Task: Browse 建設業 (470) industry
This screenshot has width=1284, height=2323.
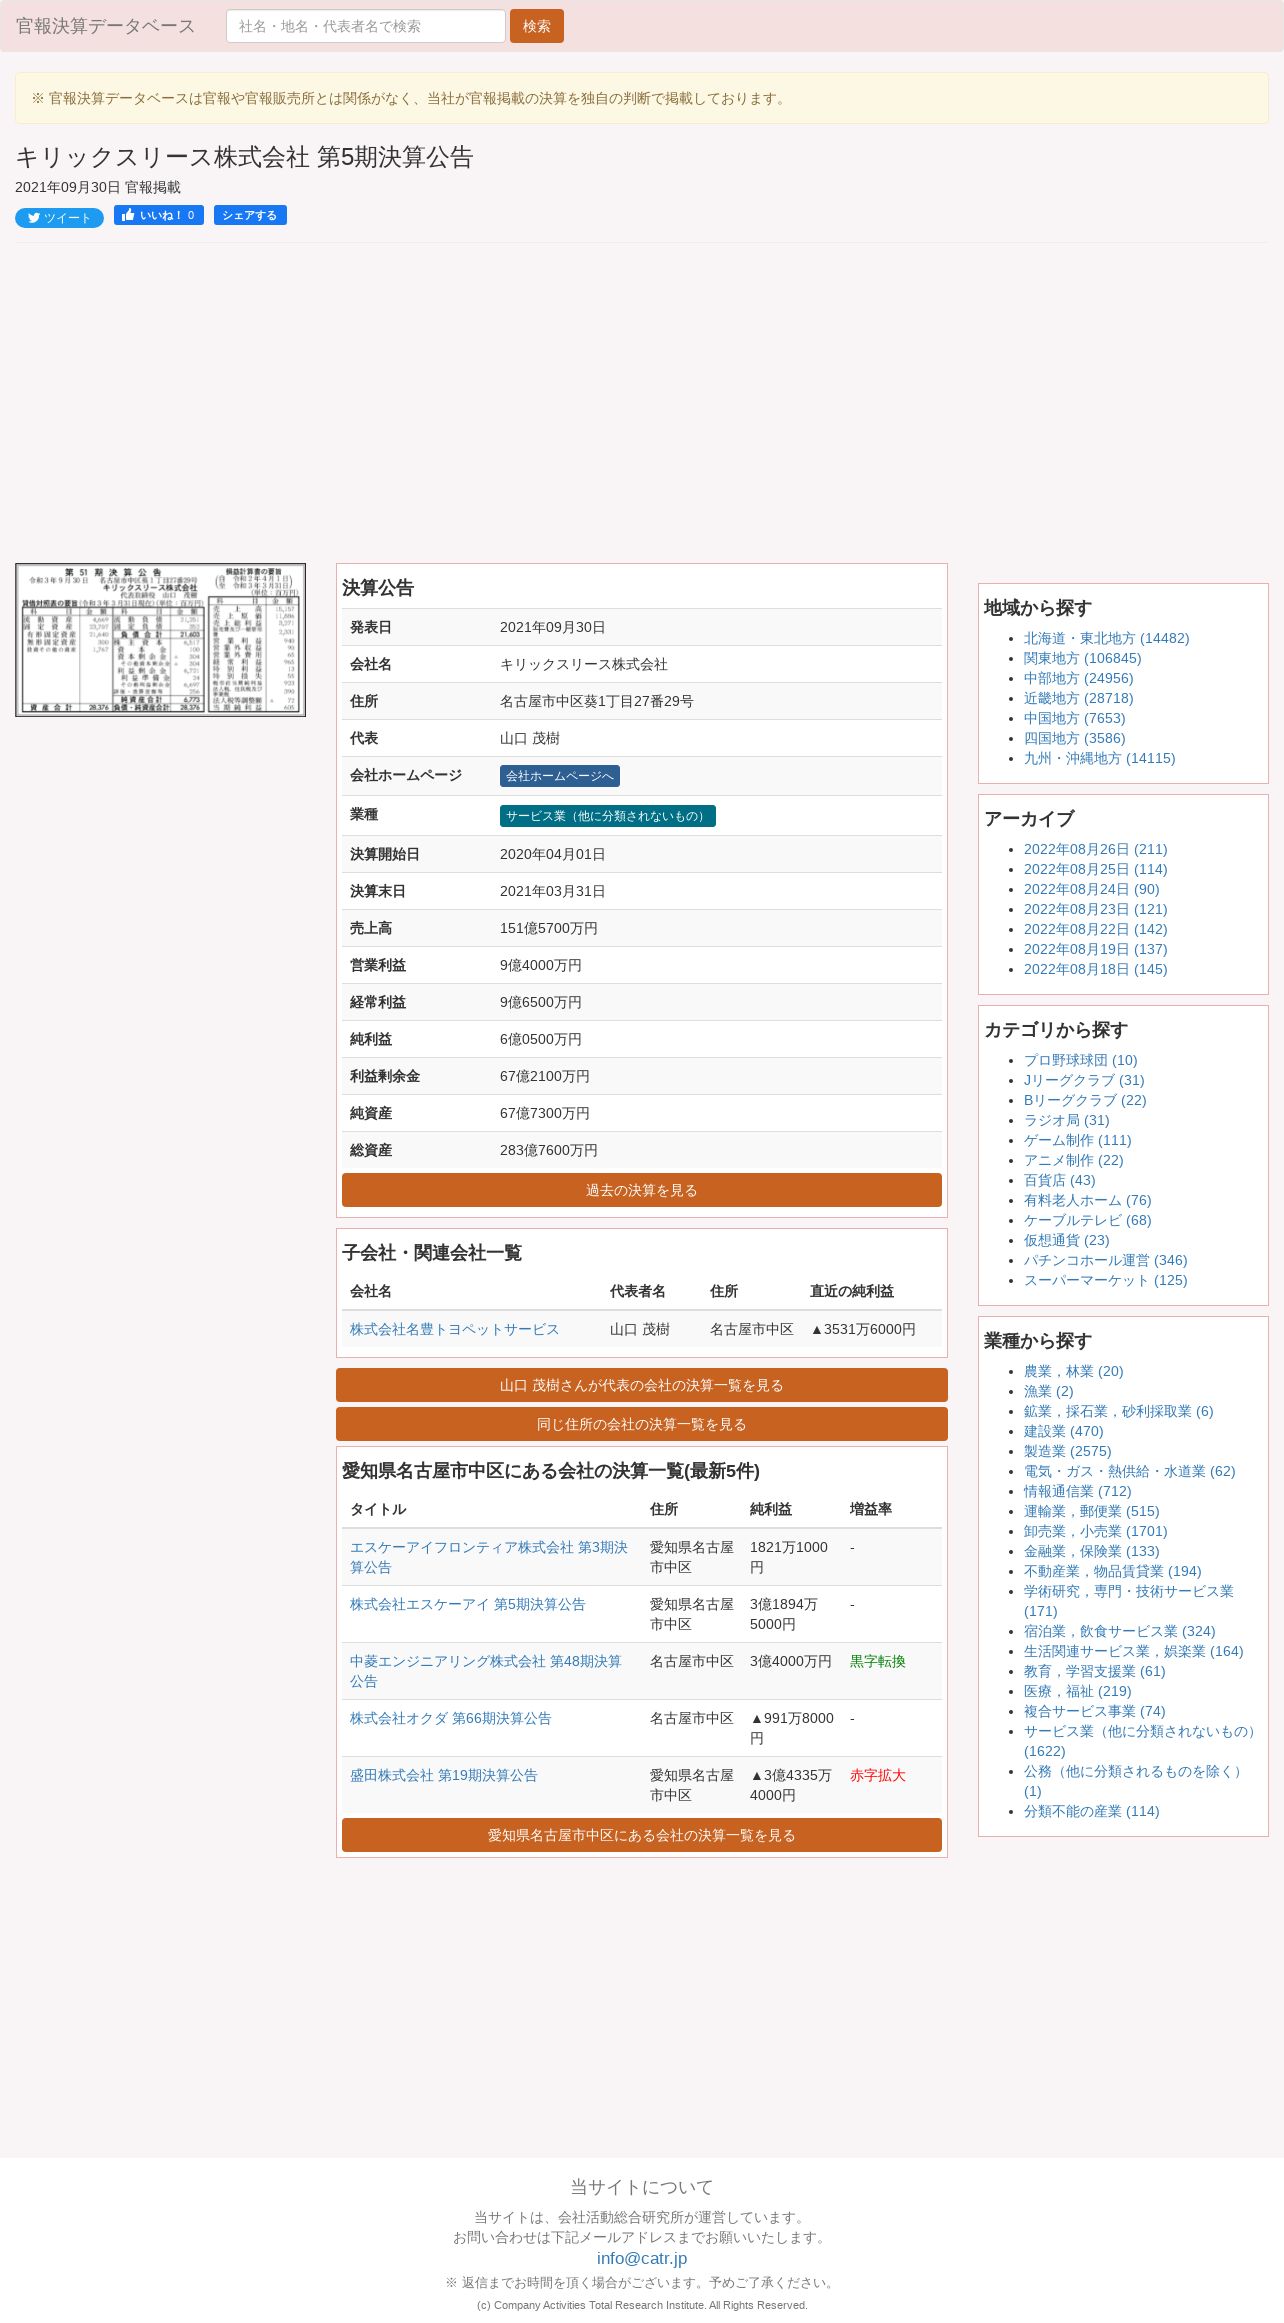Action: tap(1064, 1431)
